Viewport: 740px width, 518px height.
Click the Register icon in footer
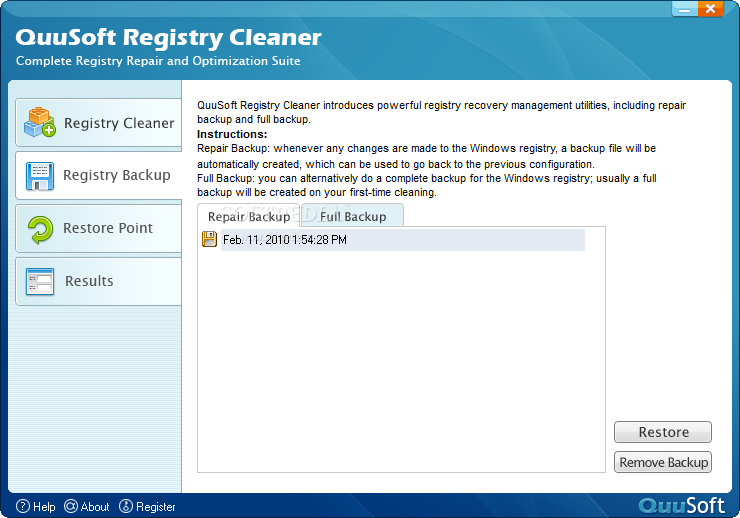pos(126,506)
